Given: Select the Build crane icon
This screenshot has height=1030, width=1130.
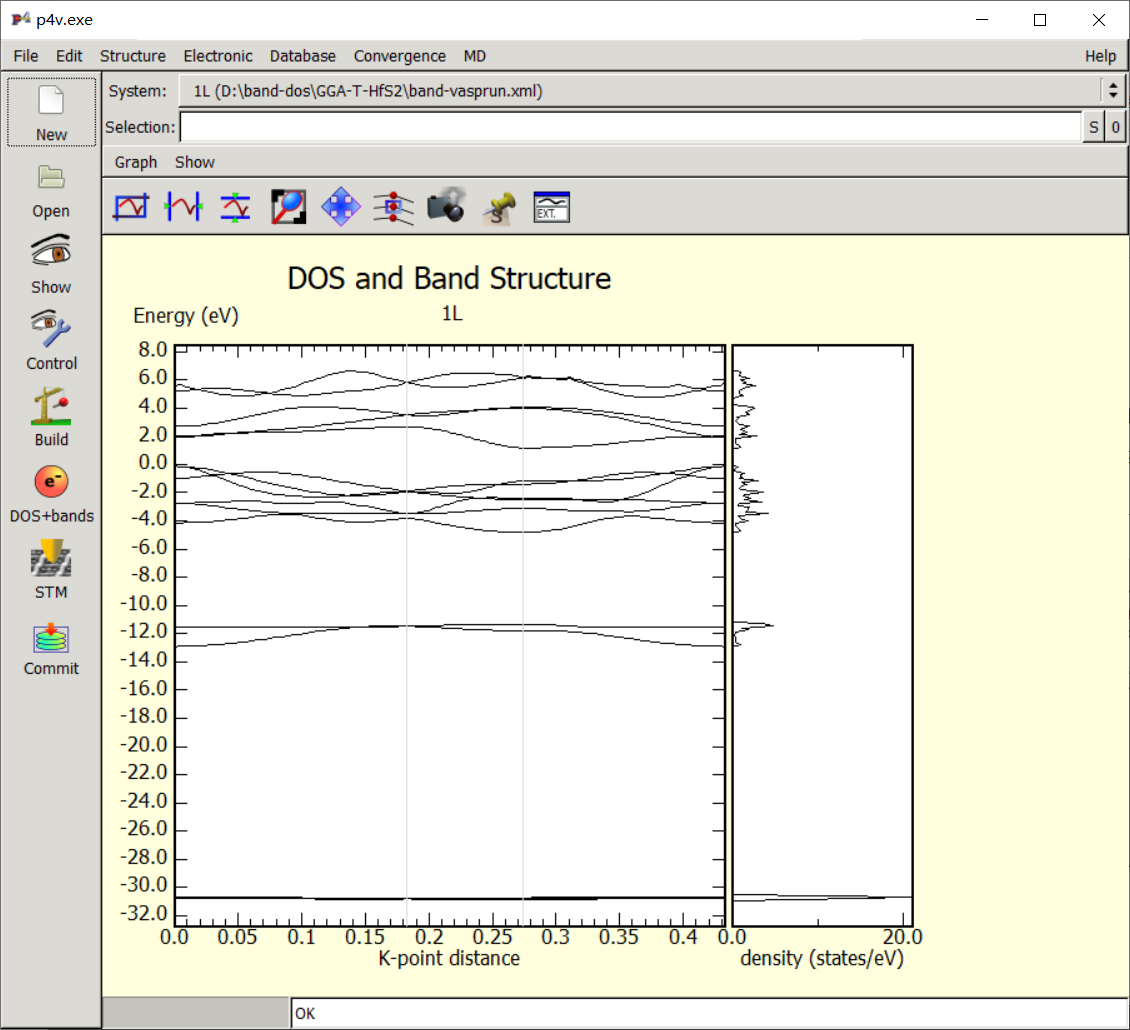Looking at the screenshot, I should [x=51, y=405].
